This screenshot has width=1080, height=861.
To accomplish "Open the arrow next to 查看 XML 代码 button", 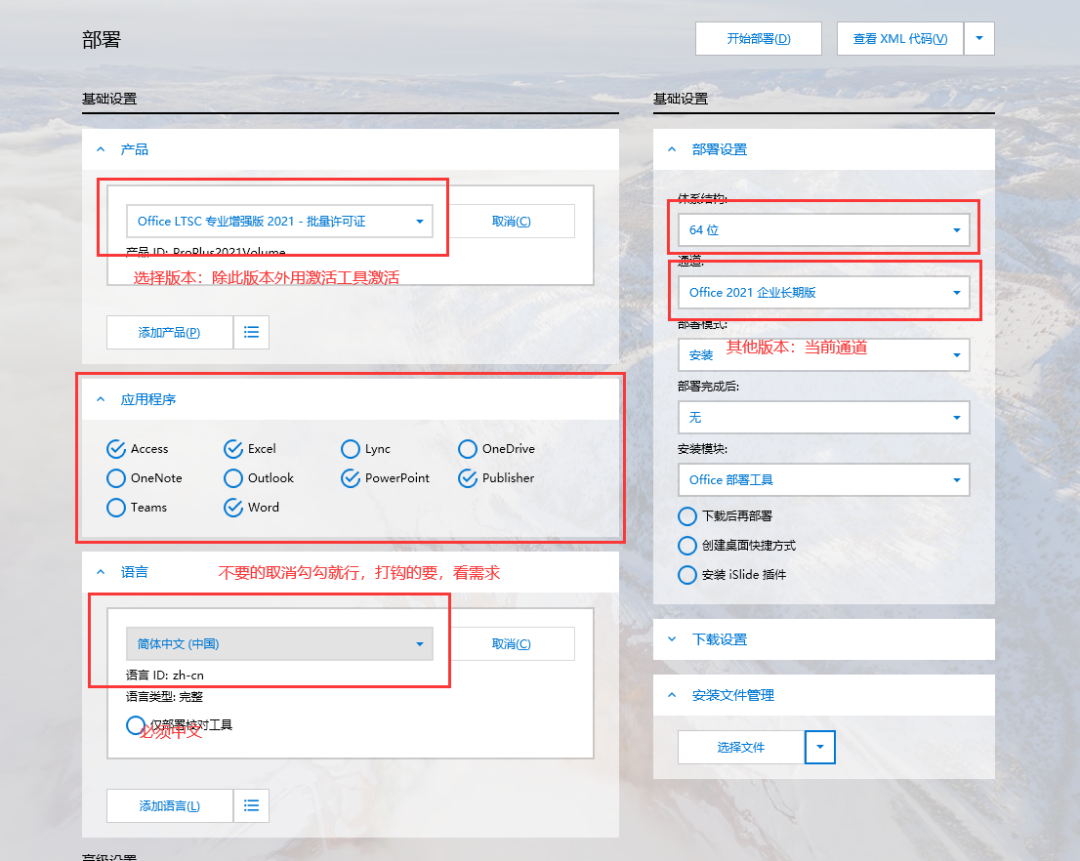I will (978, 38).
